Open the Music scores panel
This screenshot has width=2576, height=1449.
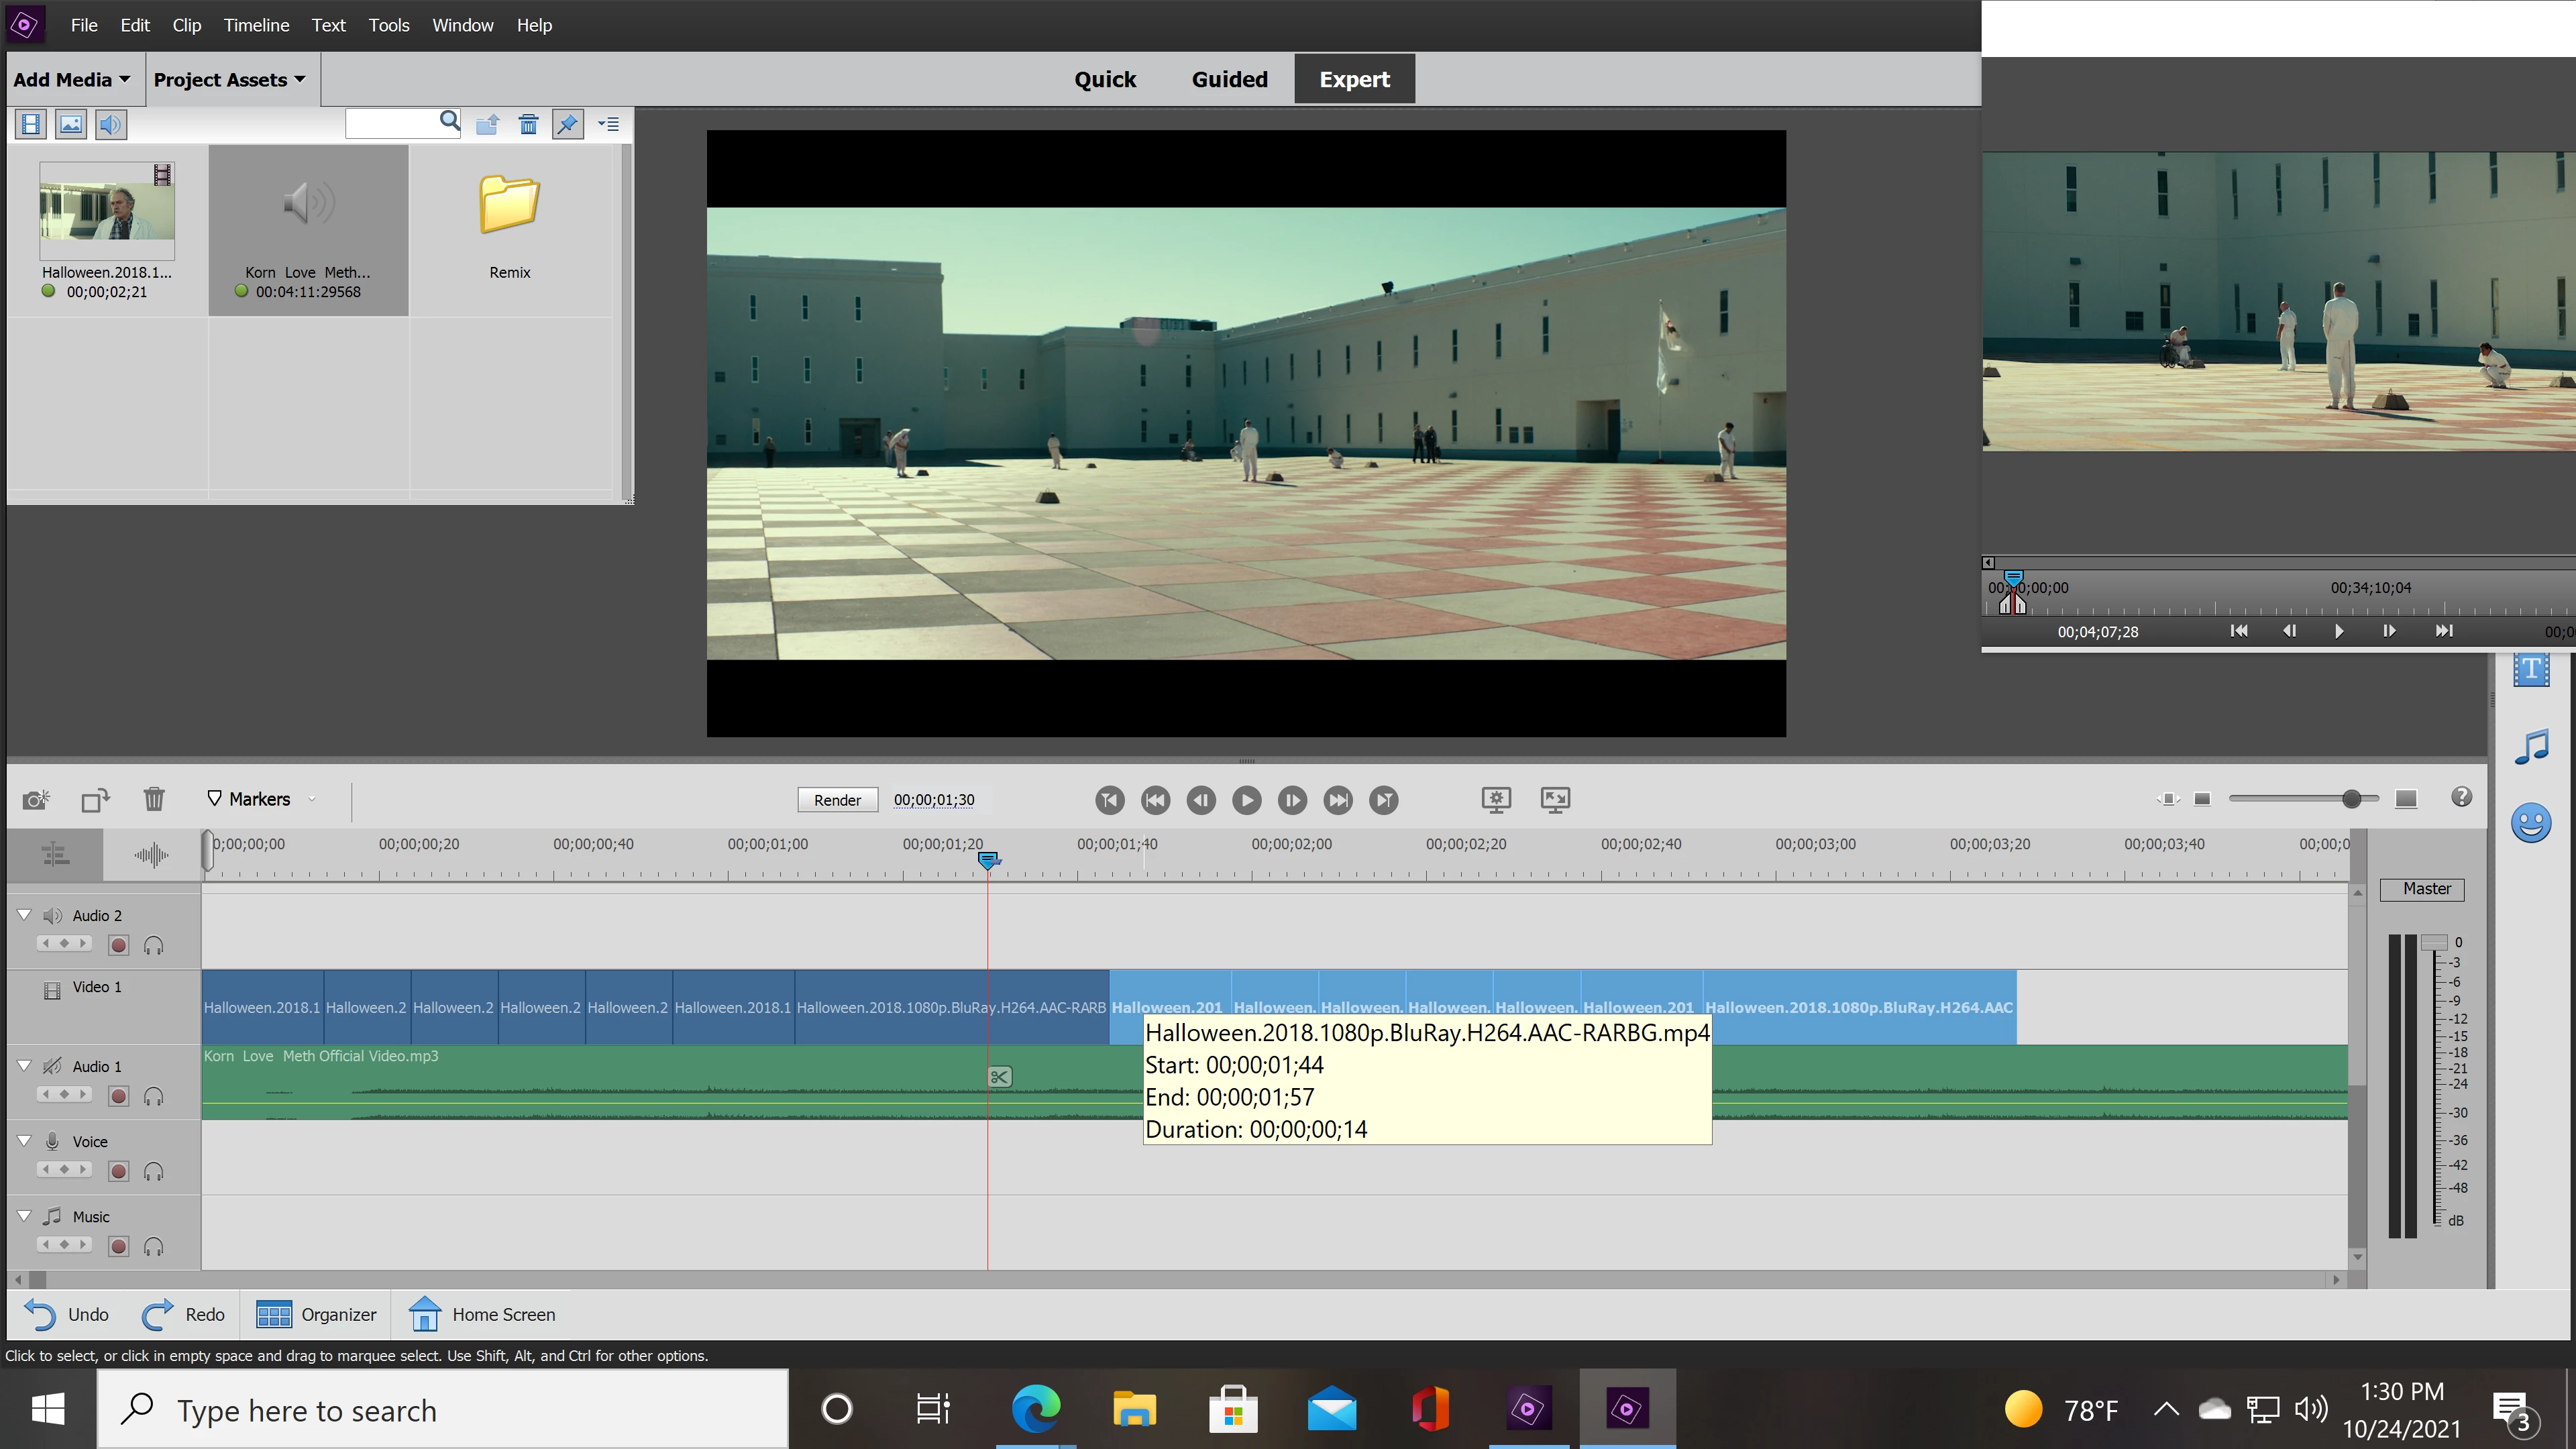tap(2531, 747)
